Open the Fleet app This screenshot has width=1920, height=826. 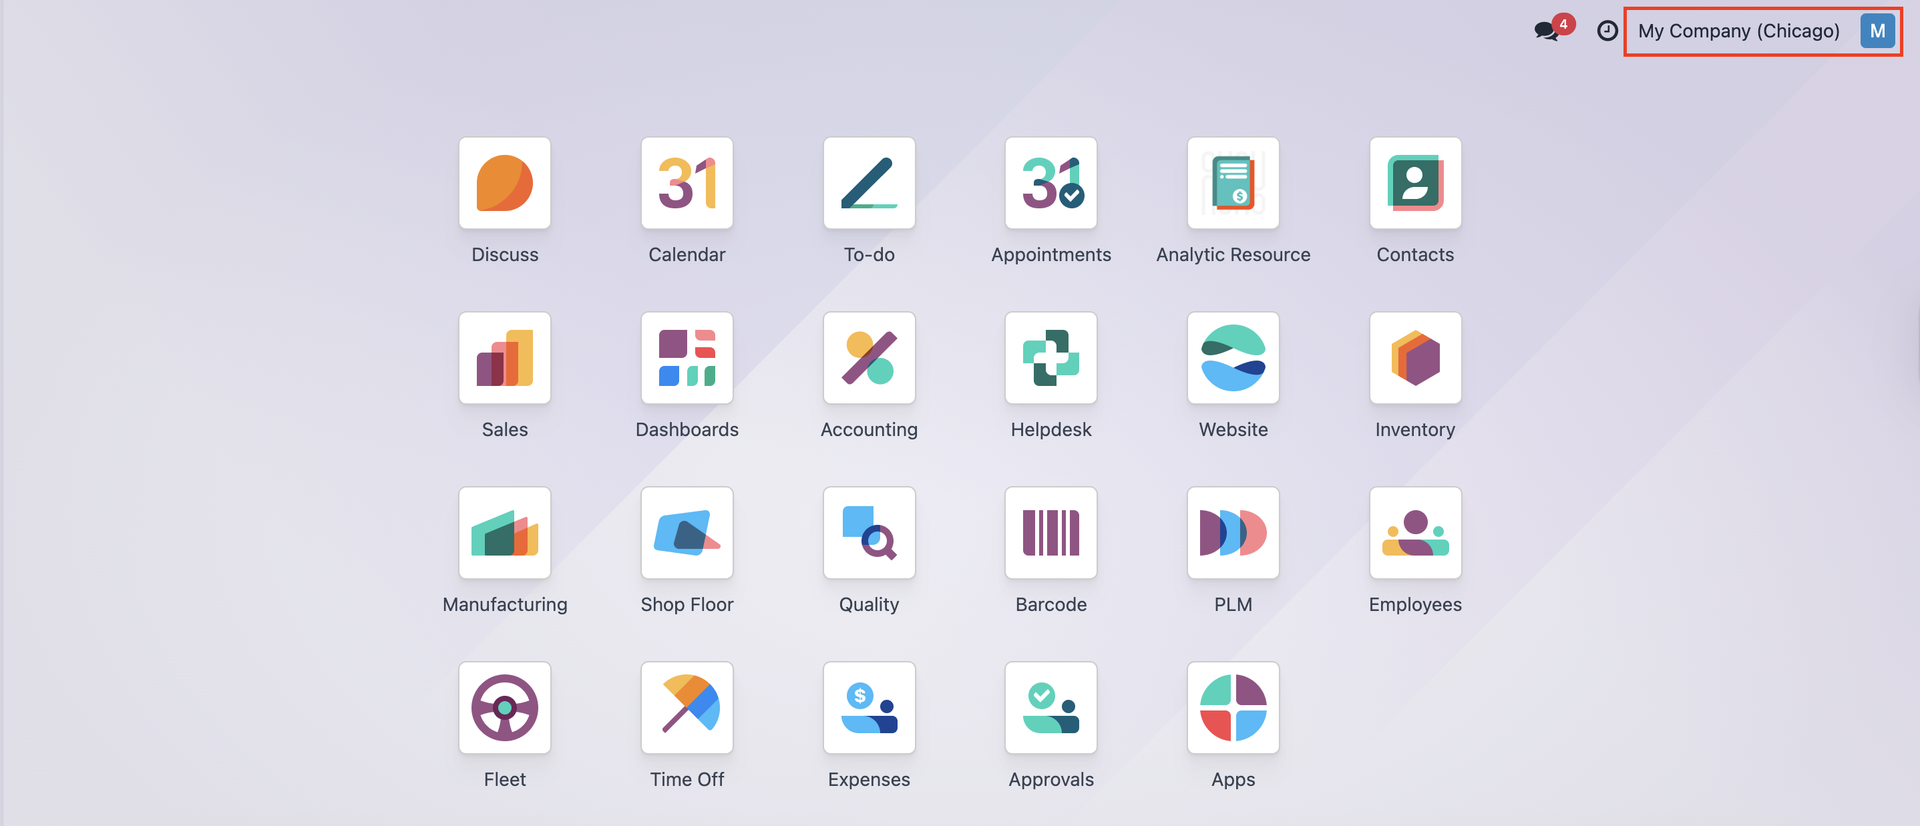[x=504, y=709]
